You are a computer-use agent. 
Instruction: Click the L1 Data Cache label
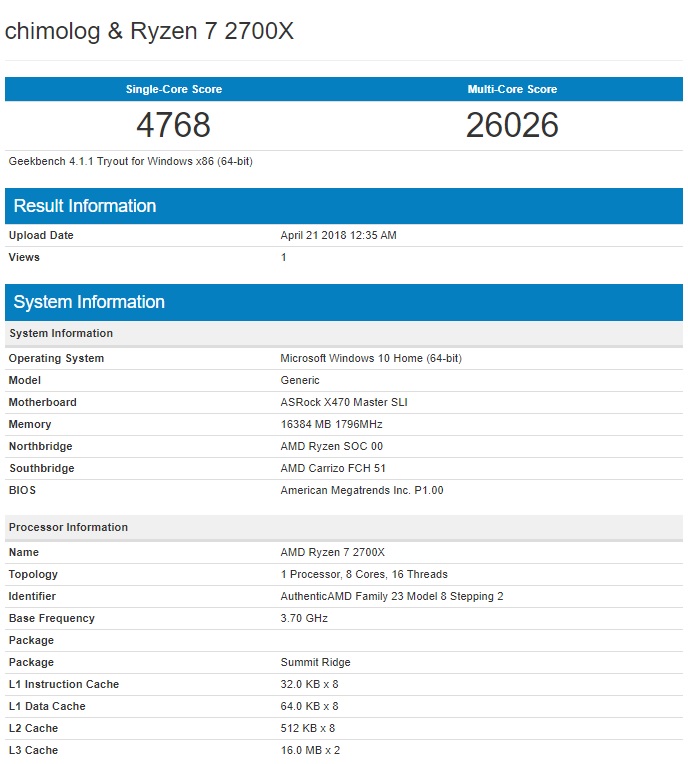coord(47,706)
